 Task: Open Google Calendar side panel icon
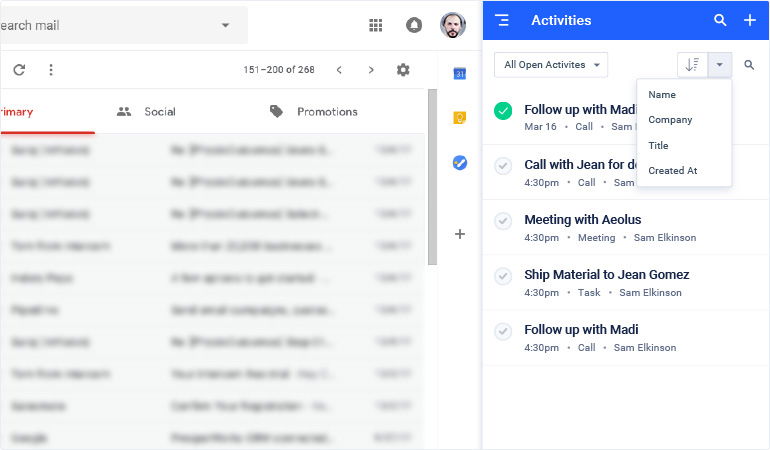pyautogui.click(x=460, y=74)
